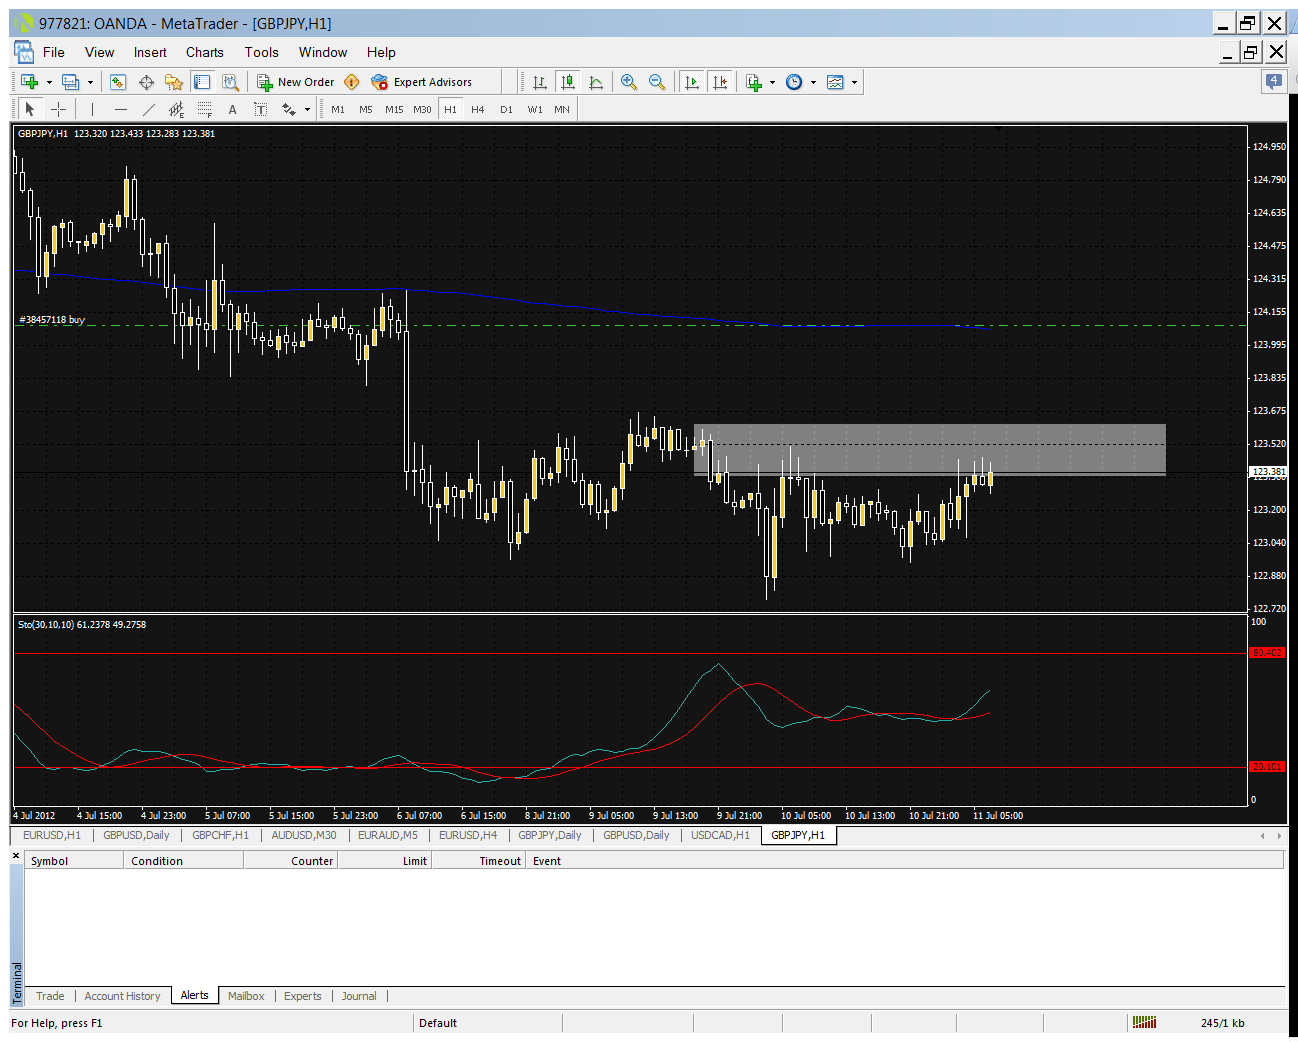Draw a horizontal line tool
Viewport: 1298px width, 1042px height.
[x=121, y=109]
